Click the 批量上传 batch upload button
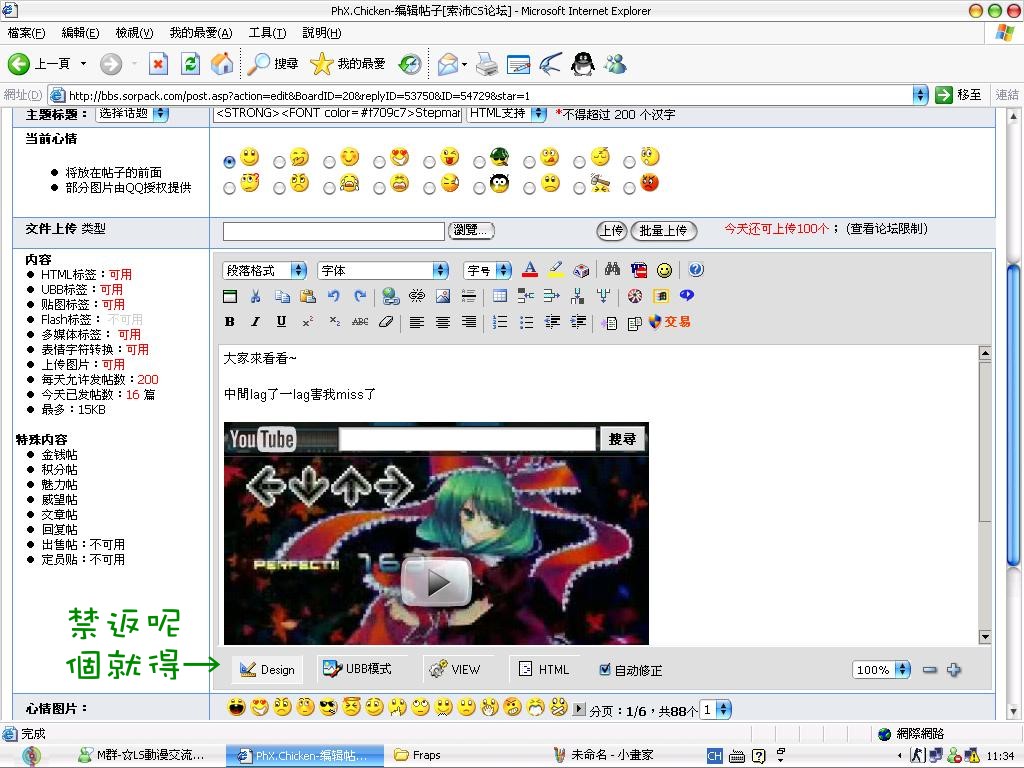 point(663,230)
